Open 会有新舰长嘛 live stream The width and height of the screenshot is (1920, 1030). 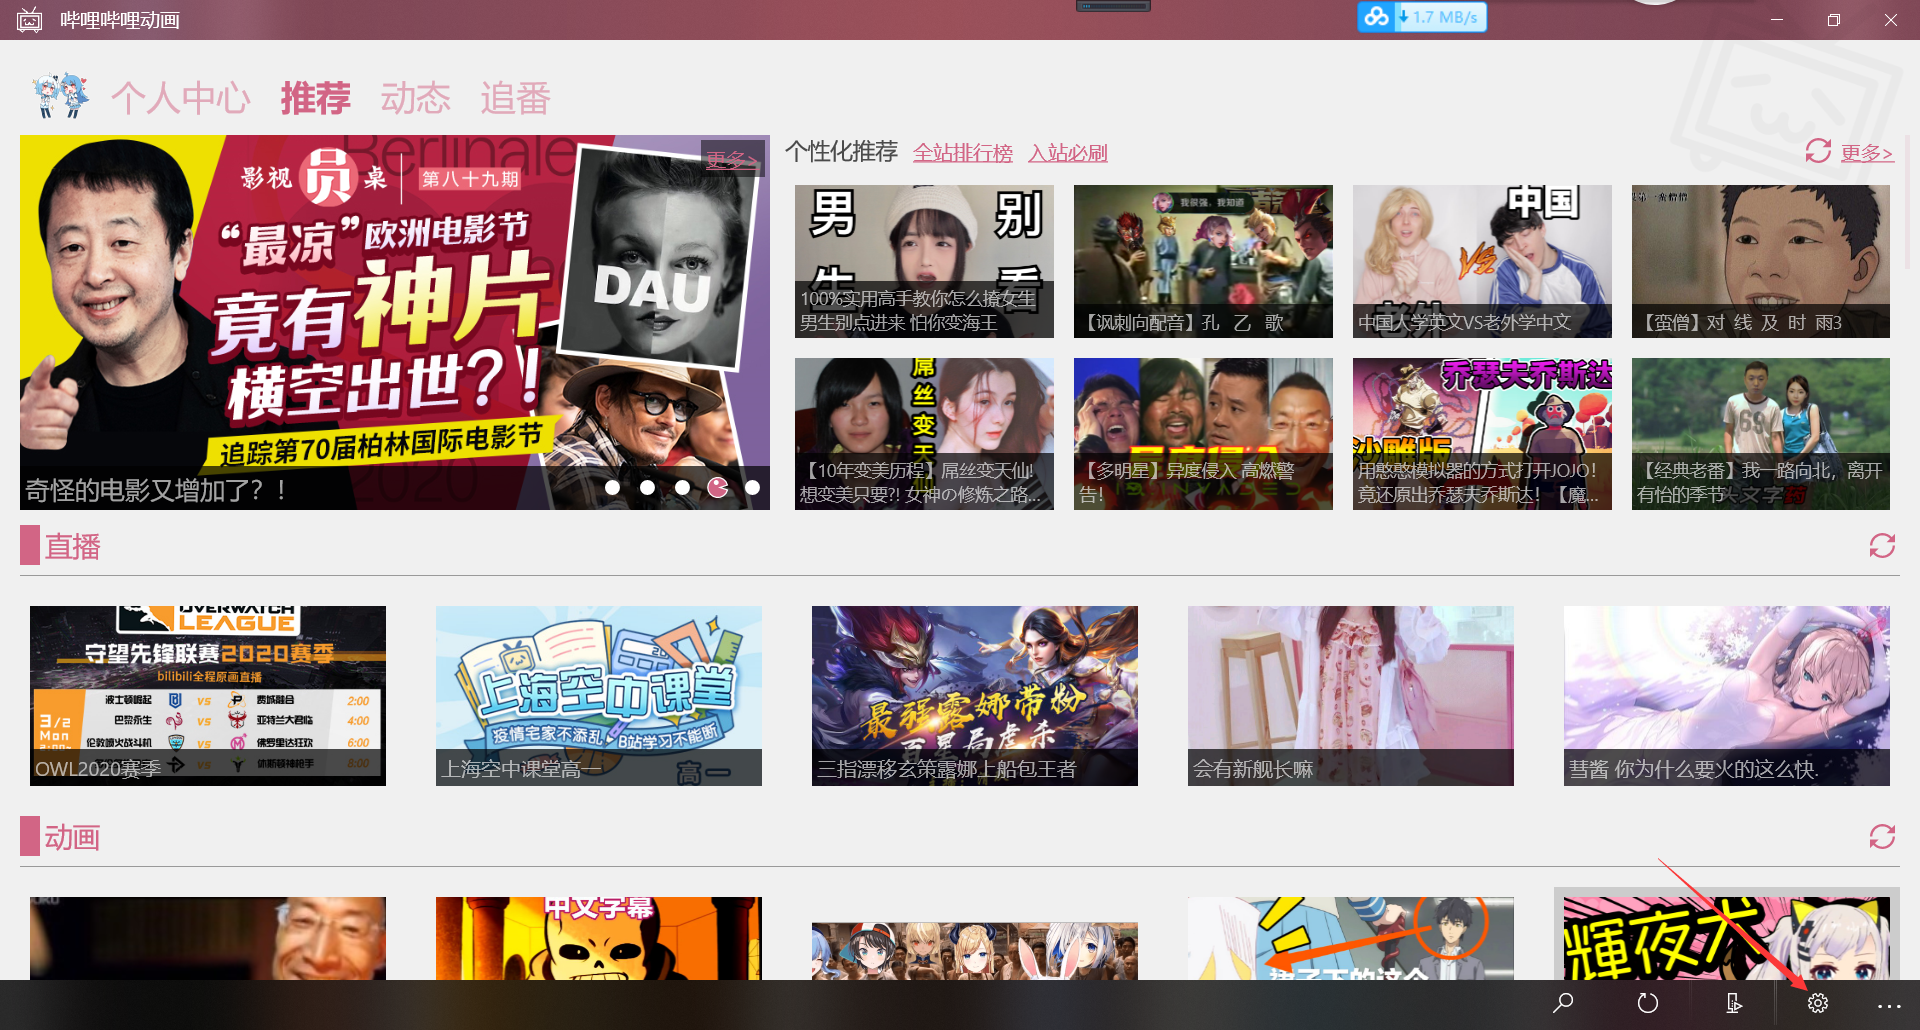pyautogui.click(x=1351, y=696)
